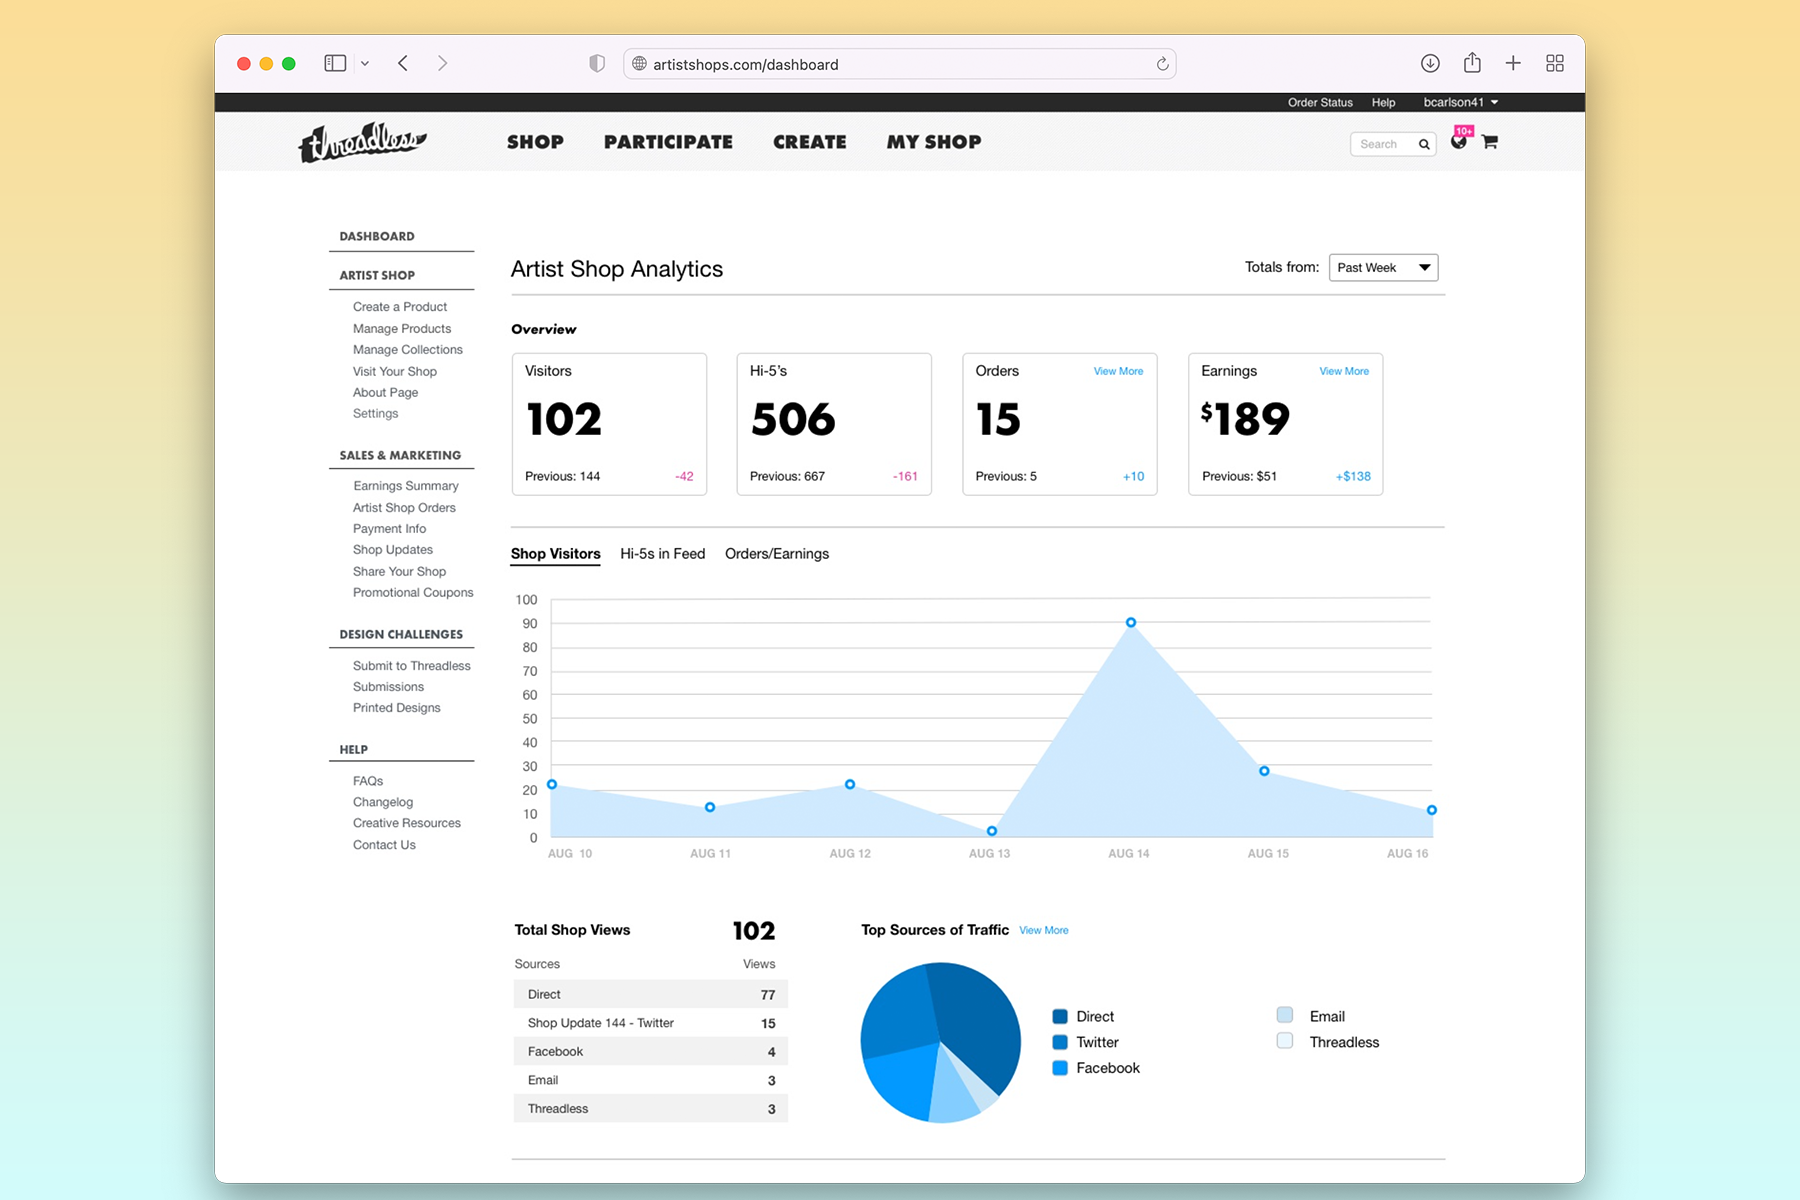The image size is (1800, 1200).
Task: Click View More beside Top Sources of Traffic
Action: (1044, 930)
